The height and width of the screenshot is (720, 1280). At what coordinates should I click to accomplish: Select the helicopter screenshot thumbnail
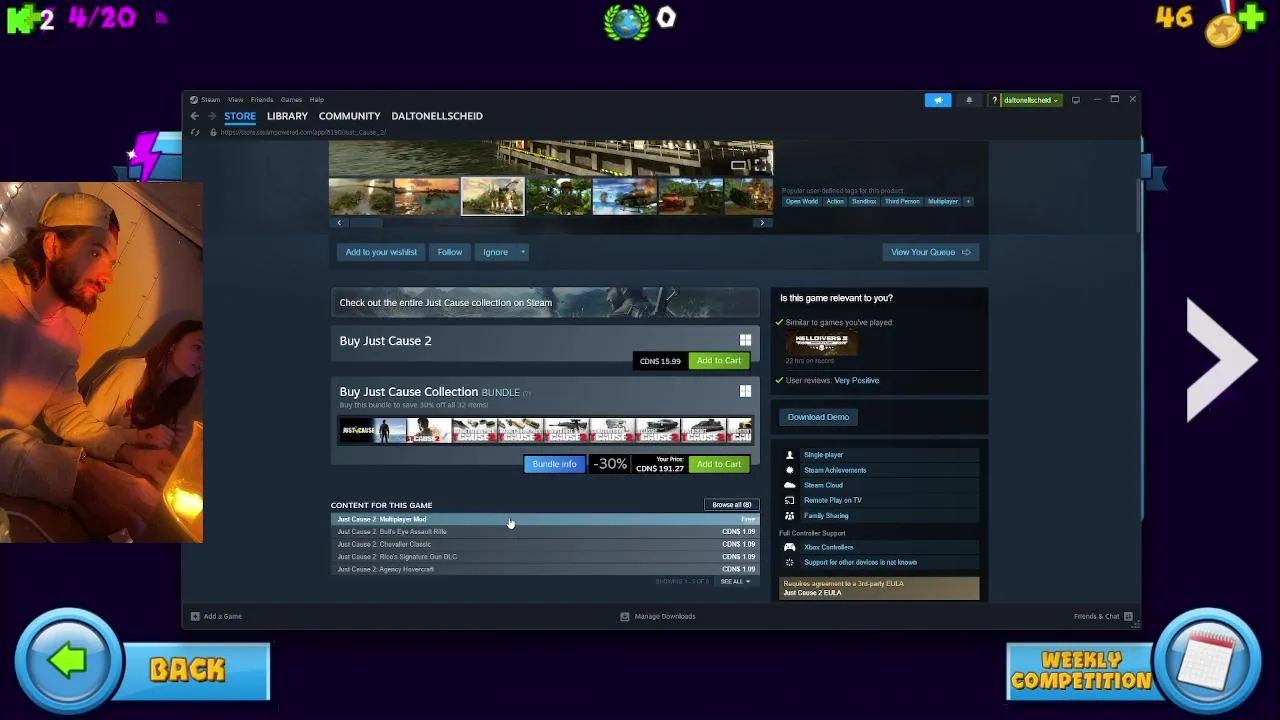(x=624, y=196)
